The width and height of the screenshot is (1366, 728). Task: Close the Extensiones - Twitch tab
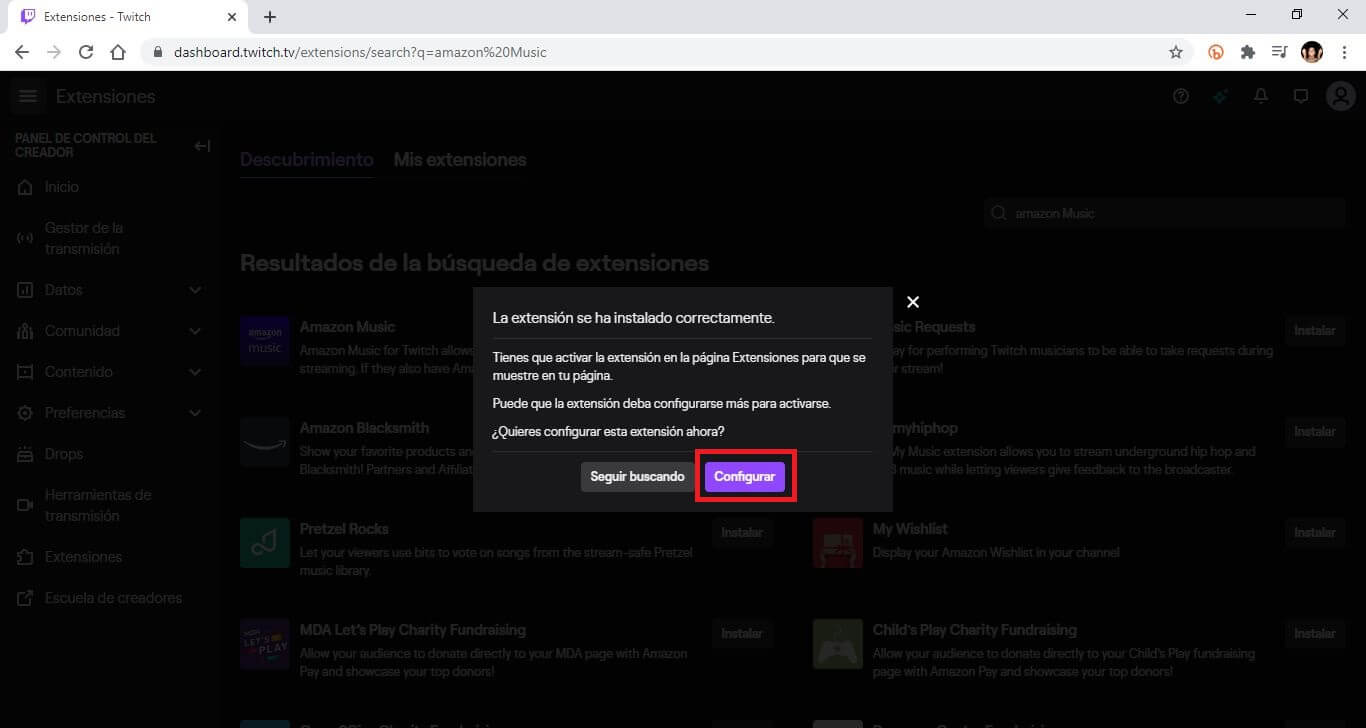point(232,17)
